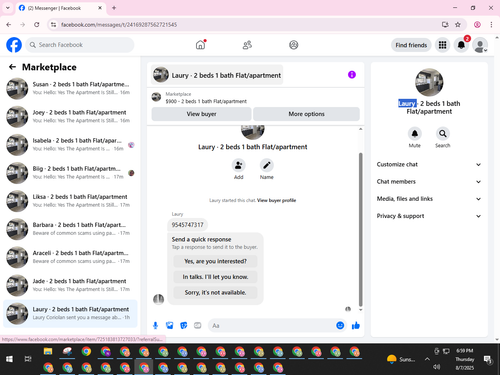Choose a GIF from the composer icon
The image size is (500, 375).
(198, 325)
